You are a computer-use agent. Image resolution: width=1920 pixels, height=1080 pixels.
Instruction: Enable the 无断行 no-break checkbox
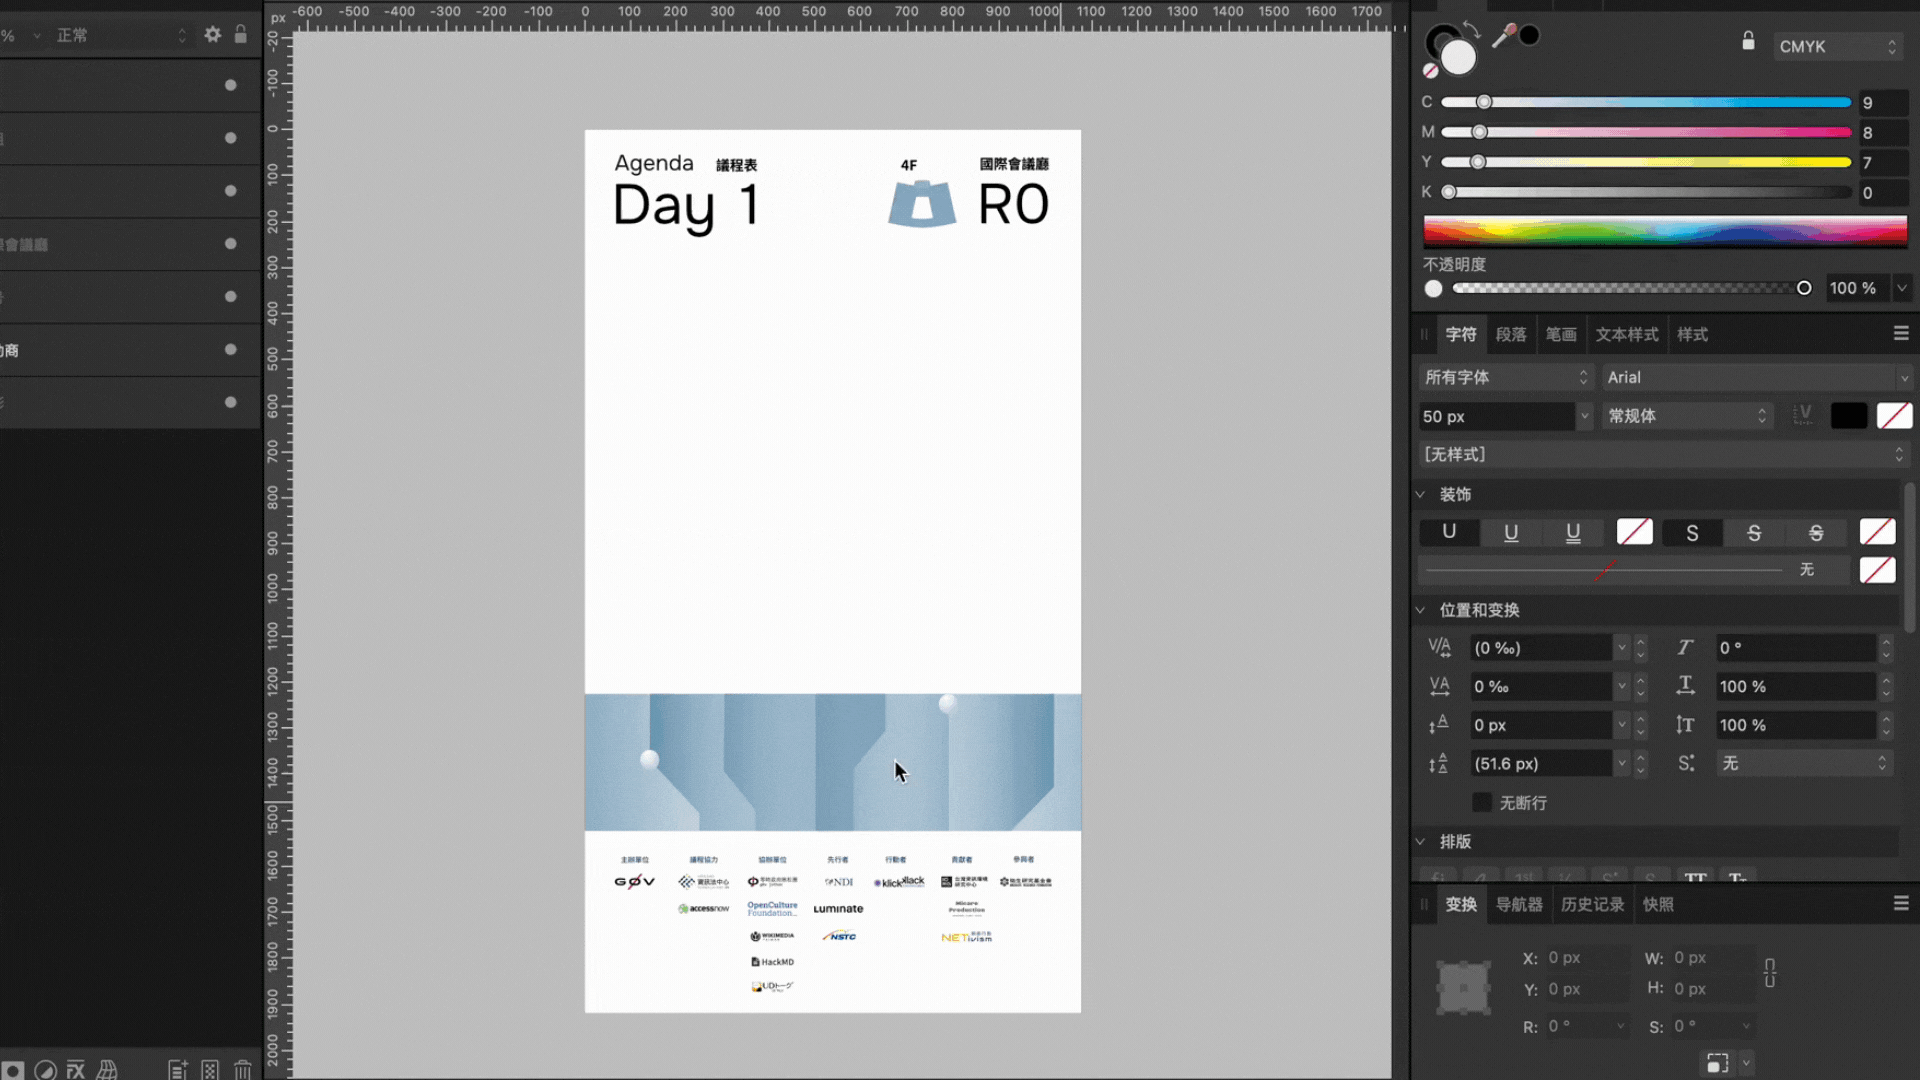point(1482,803)
